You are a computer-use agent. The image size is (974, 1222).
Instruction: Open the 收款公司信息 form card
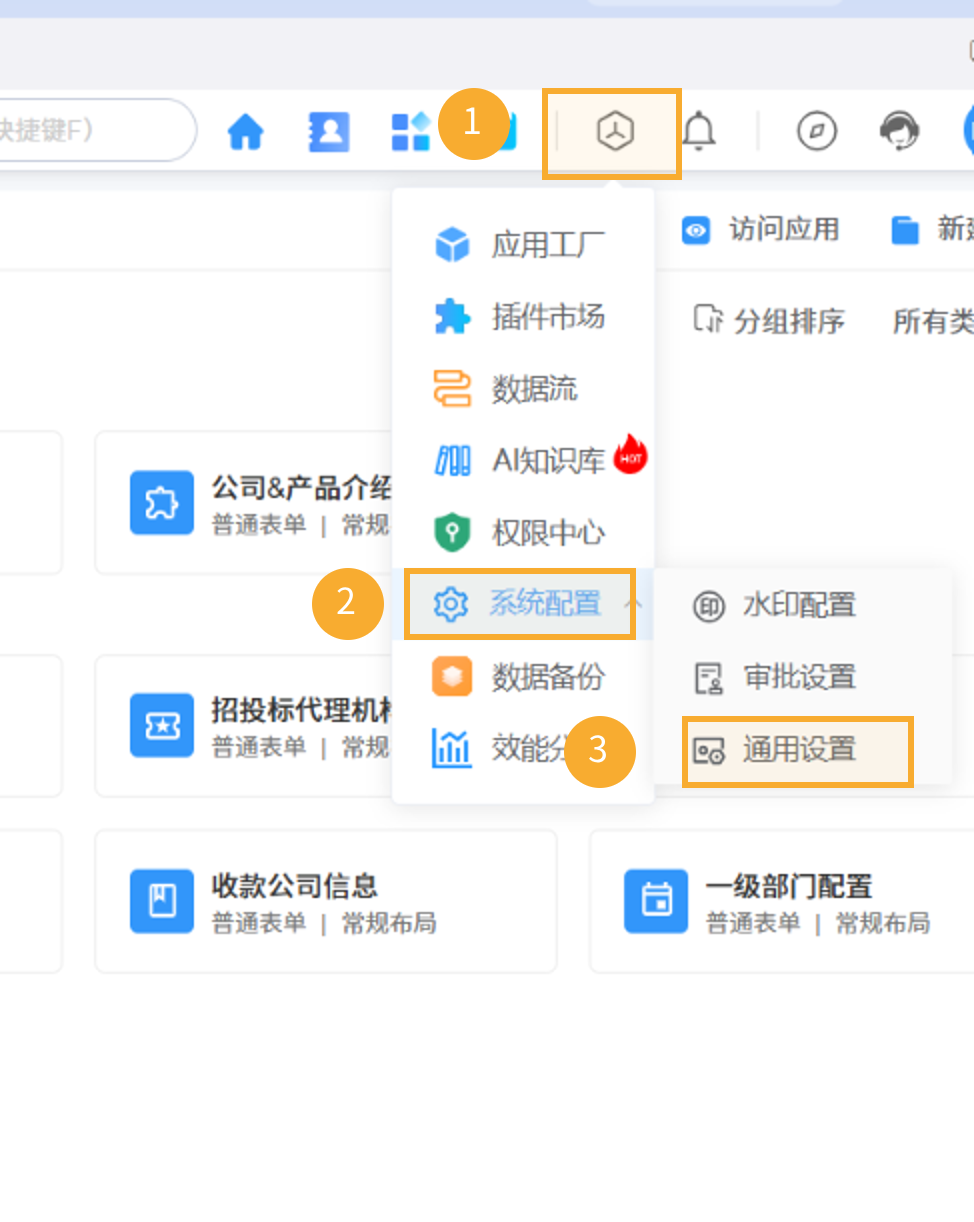click(326, 901)
